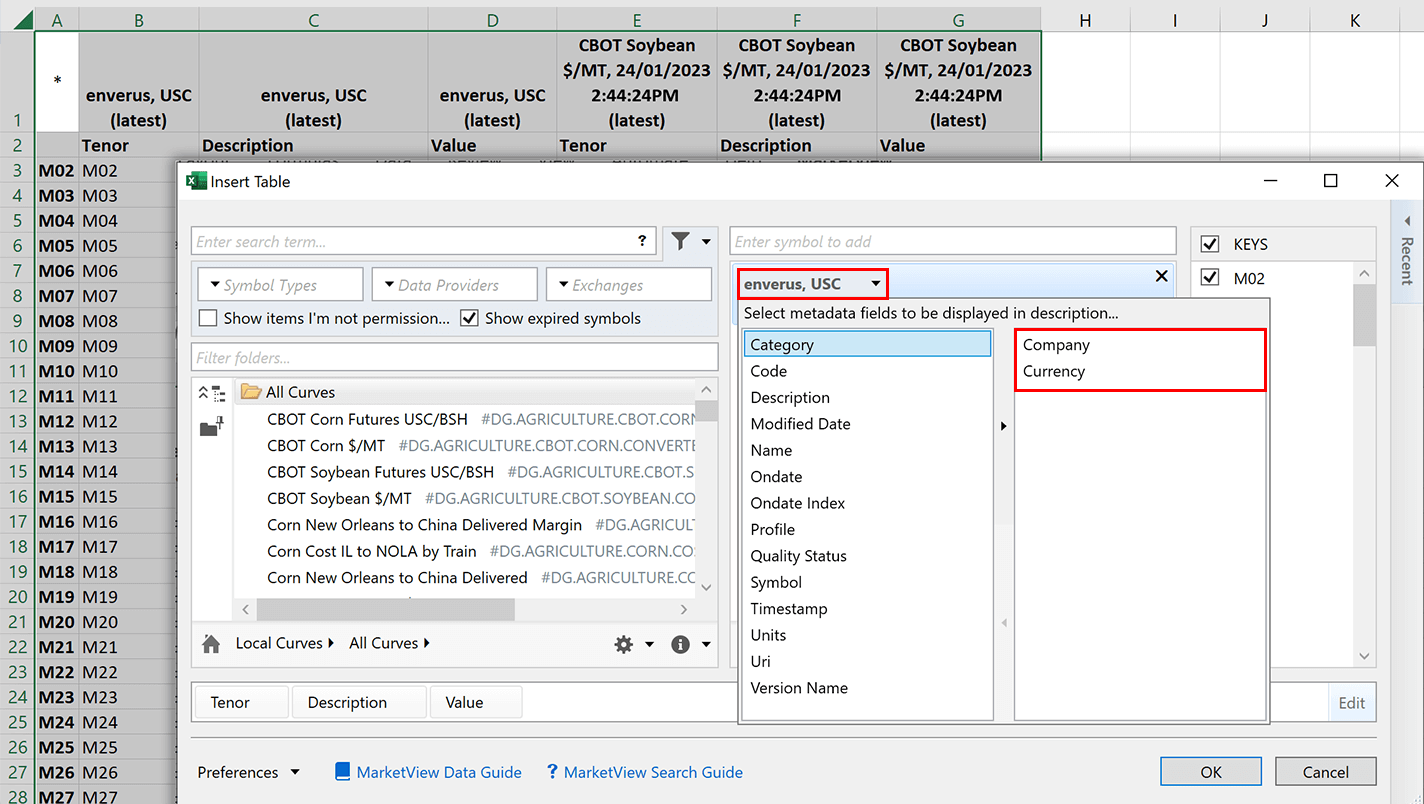Click the keys list vertical scrollbar
The width and height of the screenshot is (1424, 804).
click(1364, 315)
